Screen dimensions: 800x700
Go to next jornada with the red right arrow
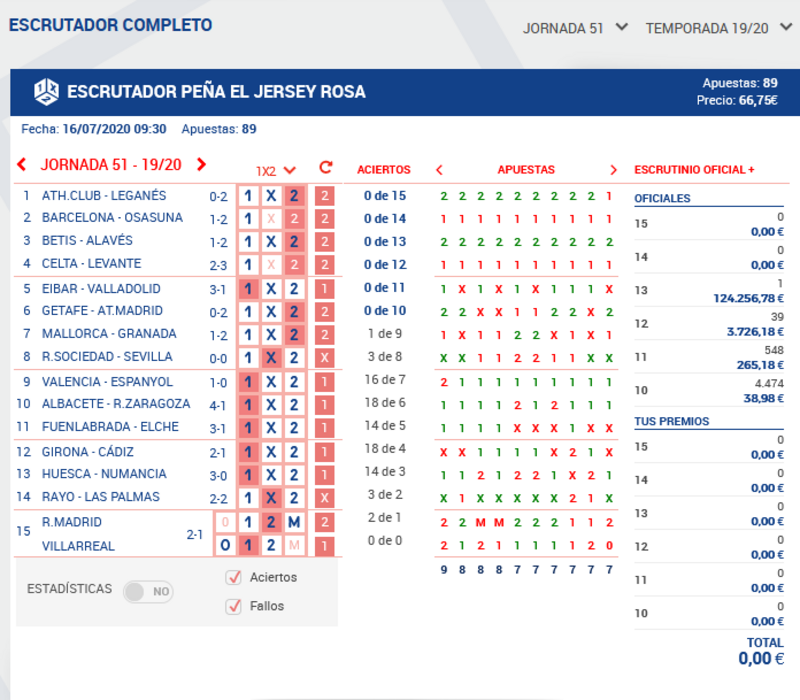pyautogui.click(x=202, y=164)
